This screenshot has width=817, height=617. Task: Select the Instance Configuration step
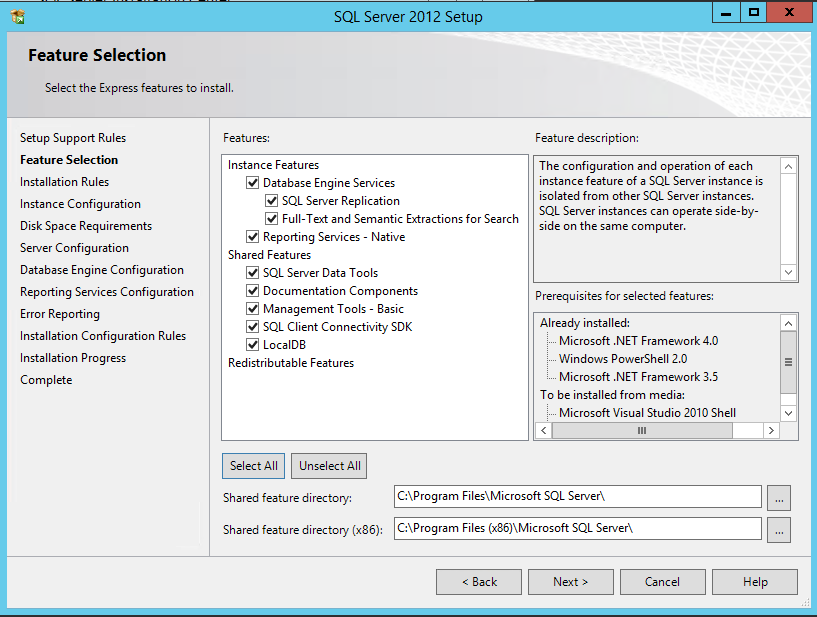(x=80, y=204)
